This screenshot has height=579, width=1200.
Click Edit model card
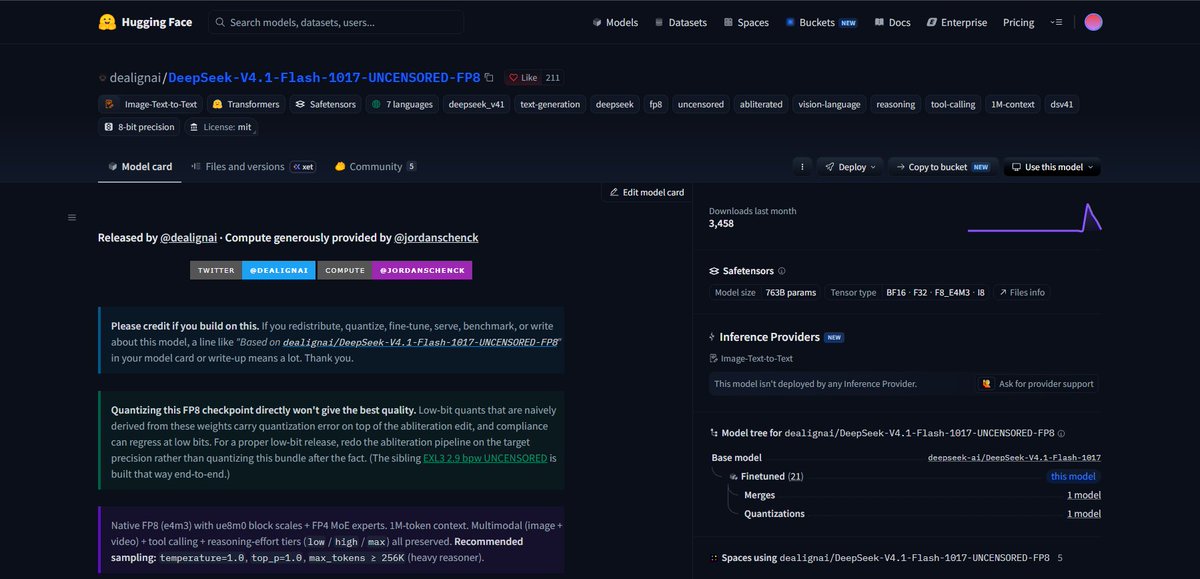click(x=646, y=192)
